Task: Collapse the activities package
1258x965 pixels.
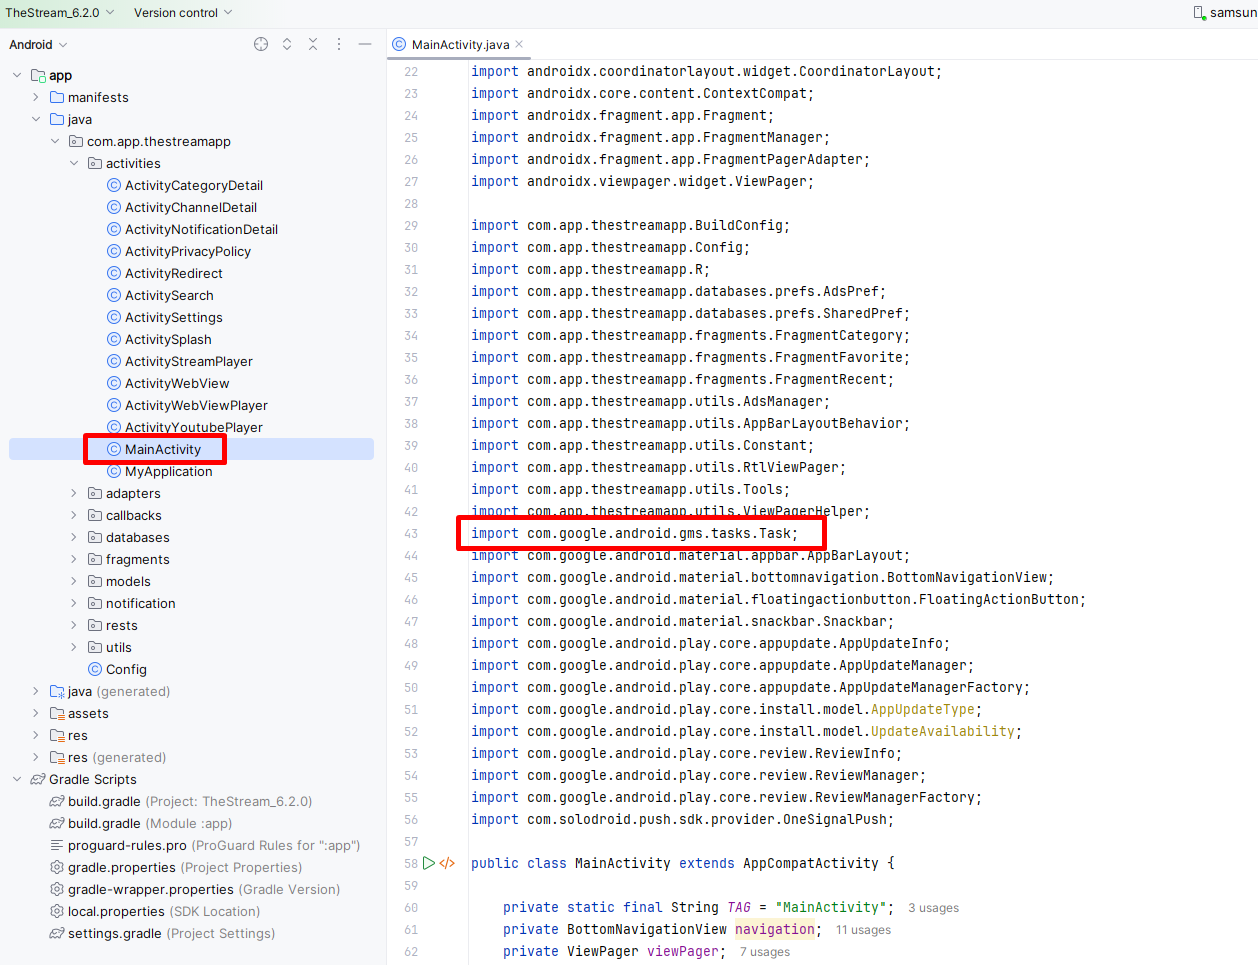Action: [74, 163]
